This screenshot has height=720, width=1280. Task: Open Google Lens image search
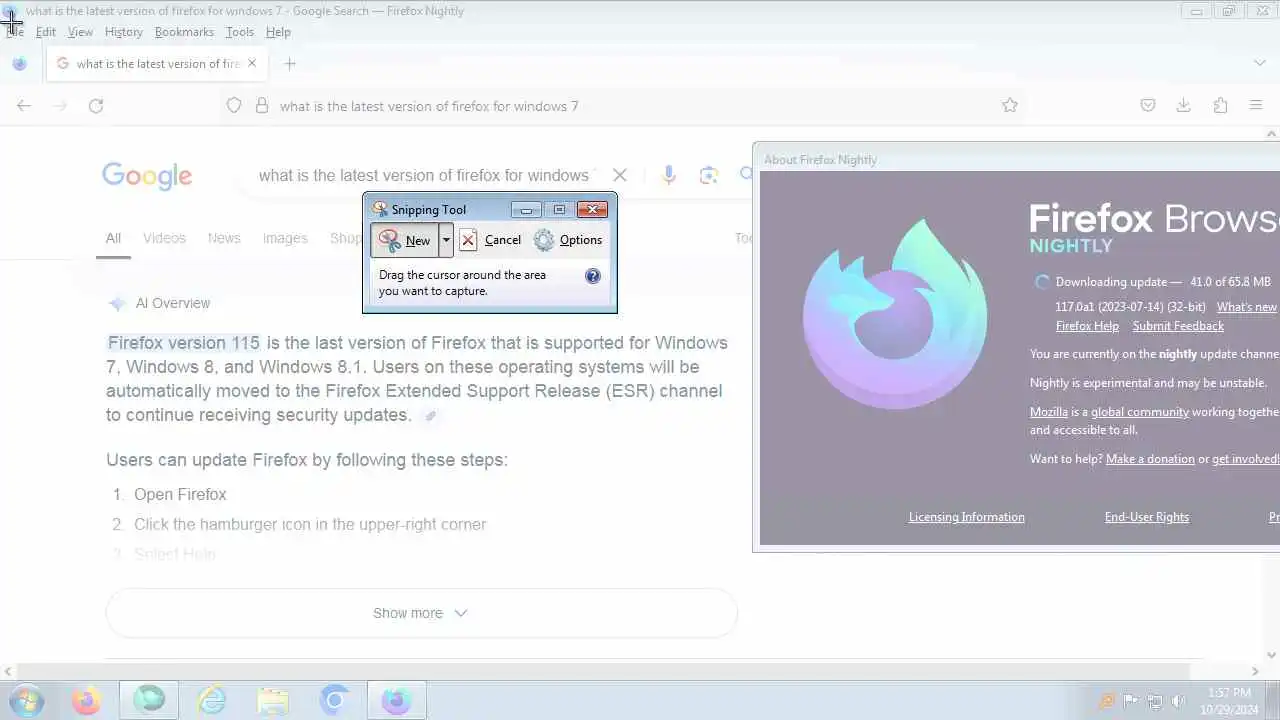[709, 175]
